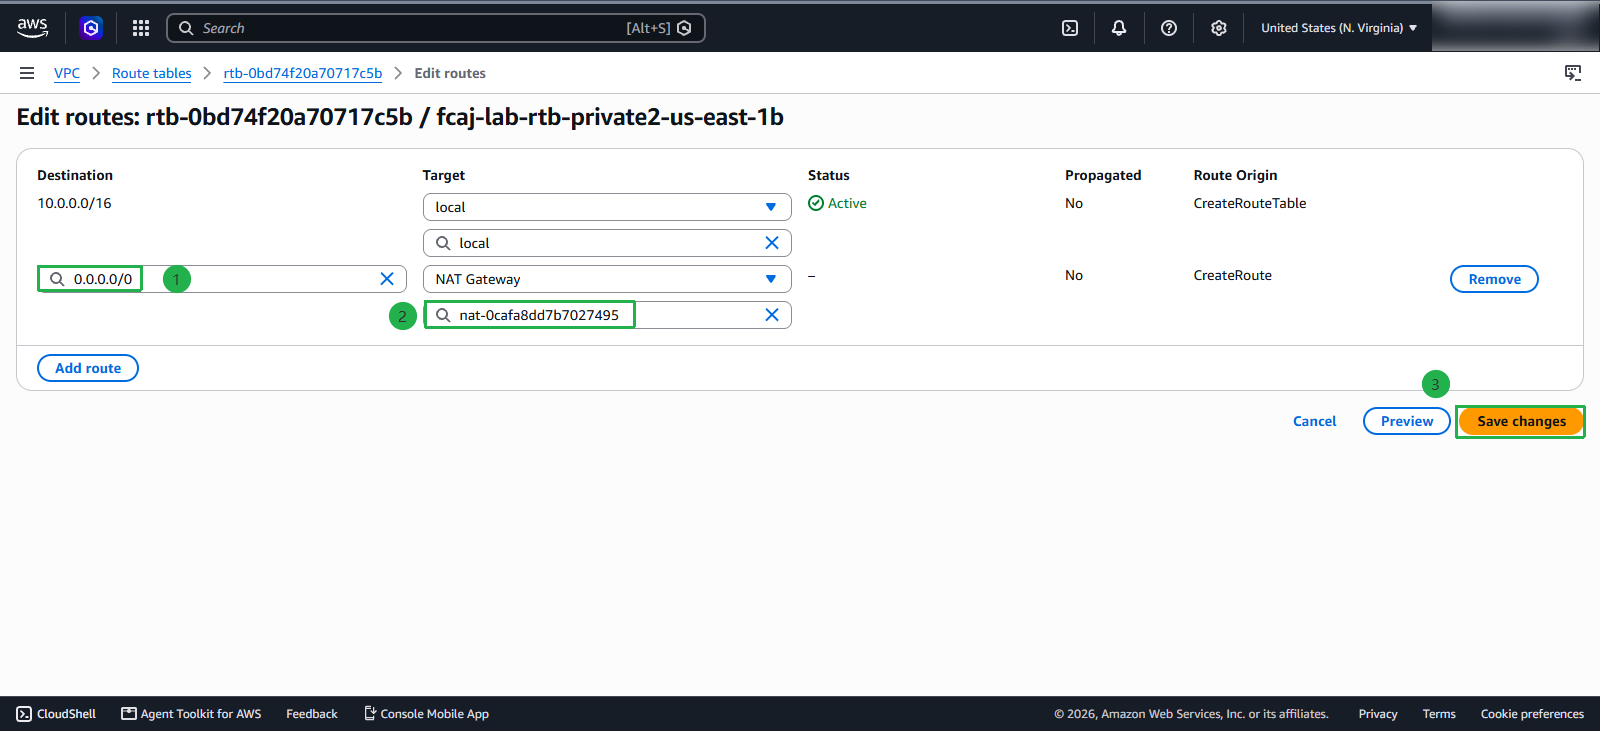Open the Console Mobile App link
The width and height of the screenshot is (1600, 731).
click(426, 714)
